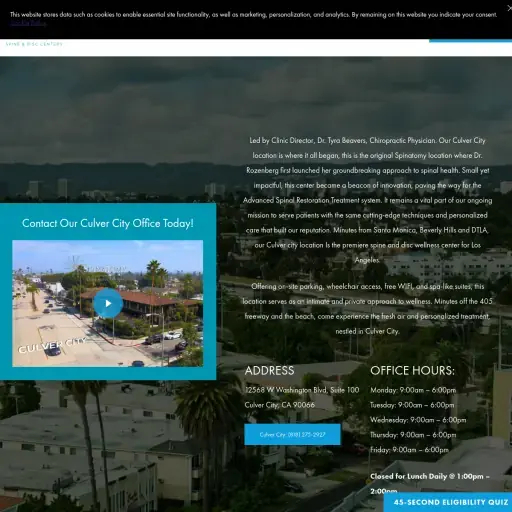Select the Wednesday office hours line
Viewport: 512px width, 512px height.
tap(418, 420)
